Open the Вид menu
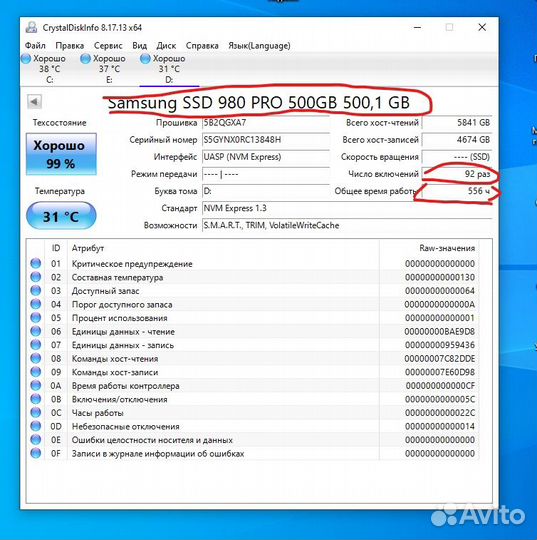The image size is (537, 540). (x=140, y=45)
